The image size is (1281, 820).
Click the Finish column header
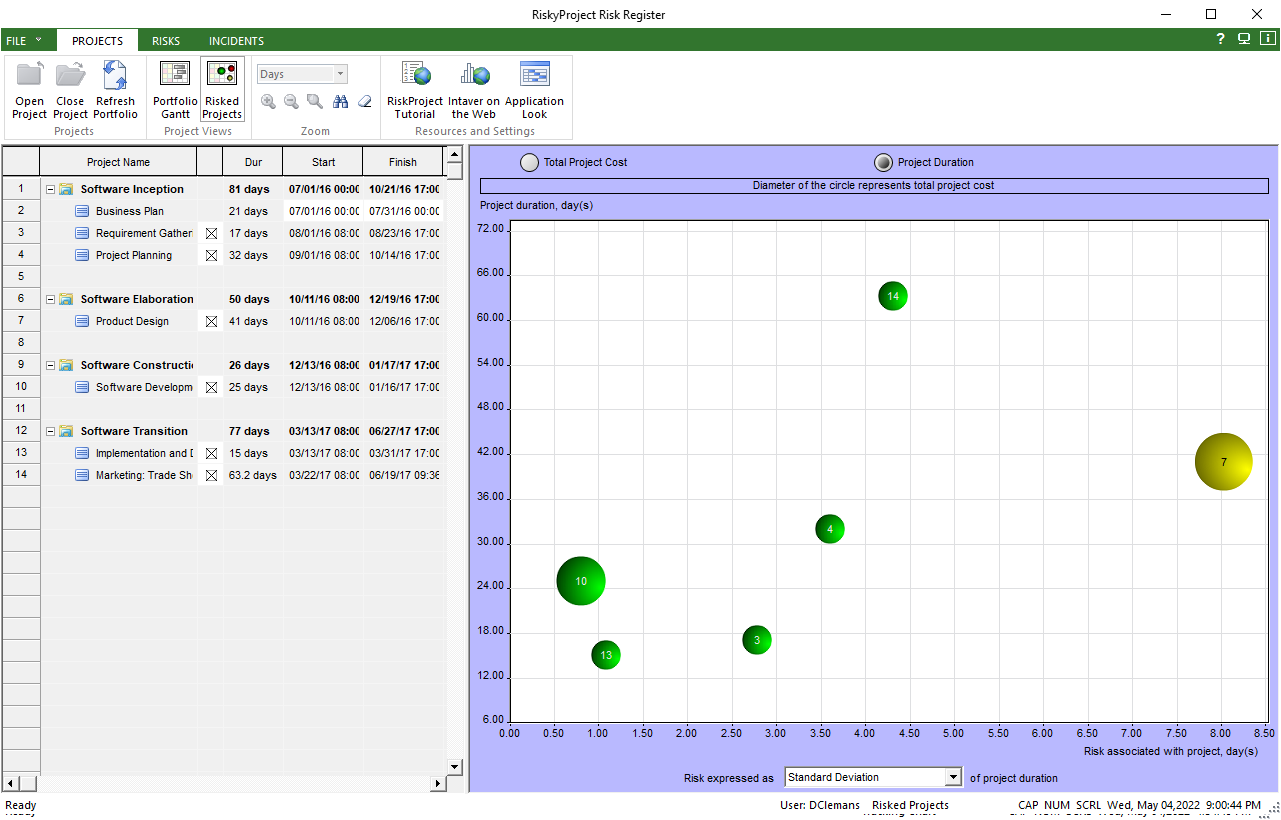(x=403, y=162)
